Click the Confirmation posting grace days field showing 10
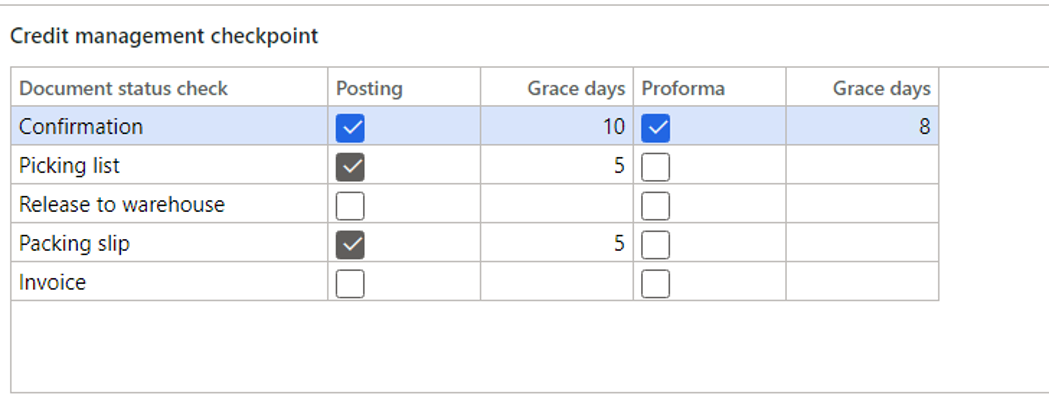1050x416 pixels. click(556, 127)
